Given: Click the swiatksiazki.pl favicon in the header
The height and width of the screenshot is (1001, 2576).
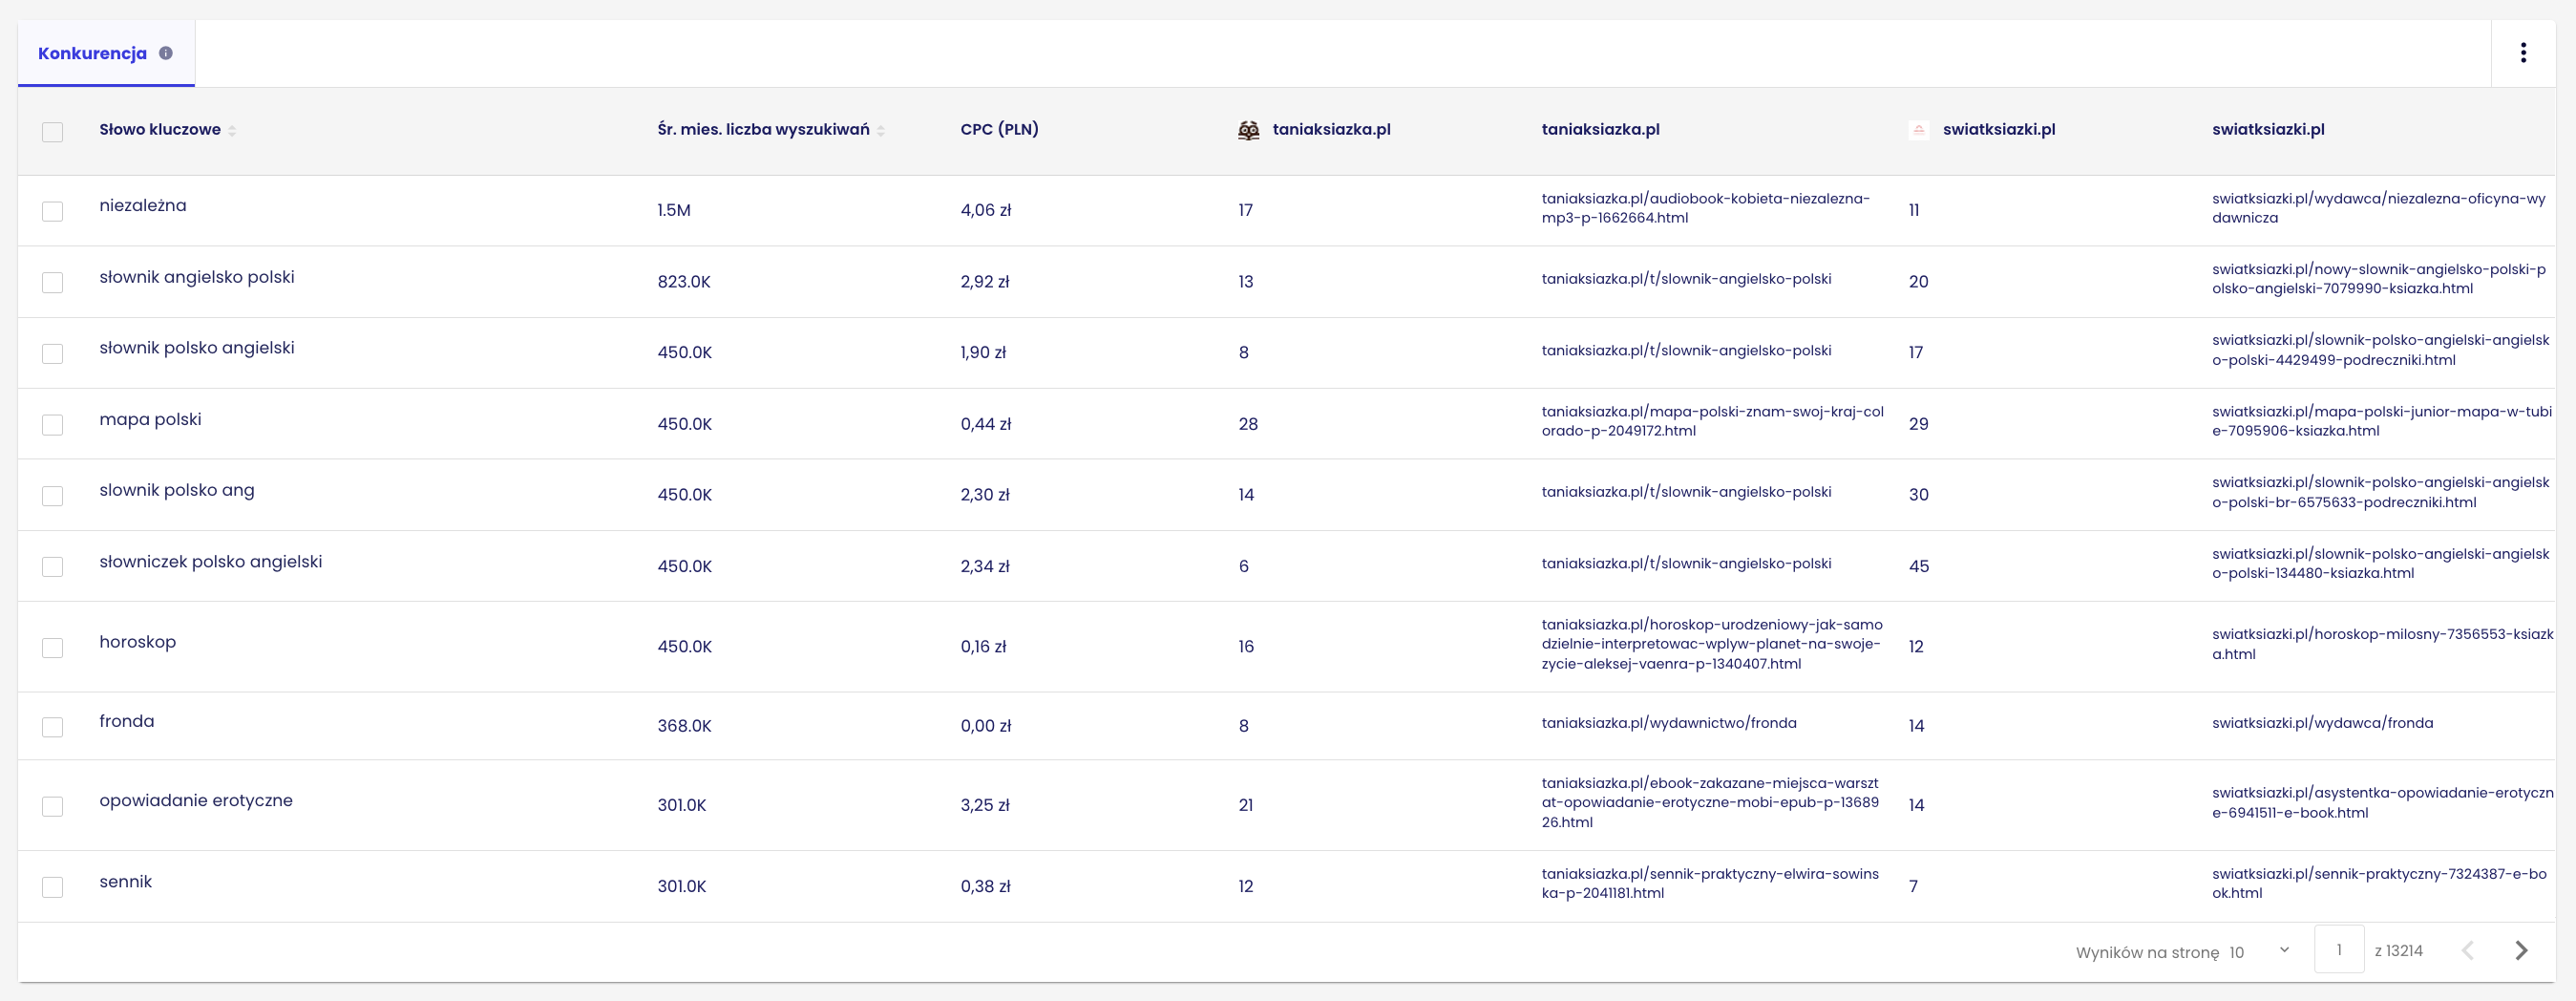Looking at the screenshot, I should click(x=1918, y=130).
